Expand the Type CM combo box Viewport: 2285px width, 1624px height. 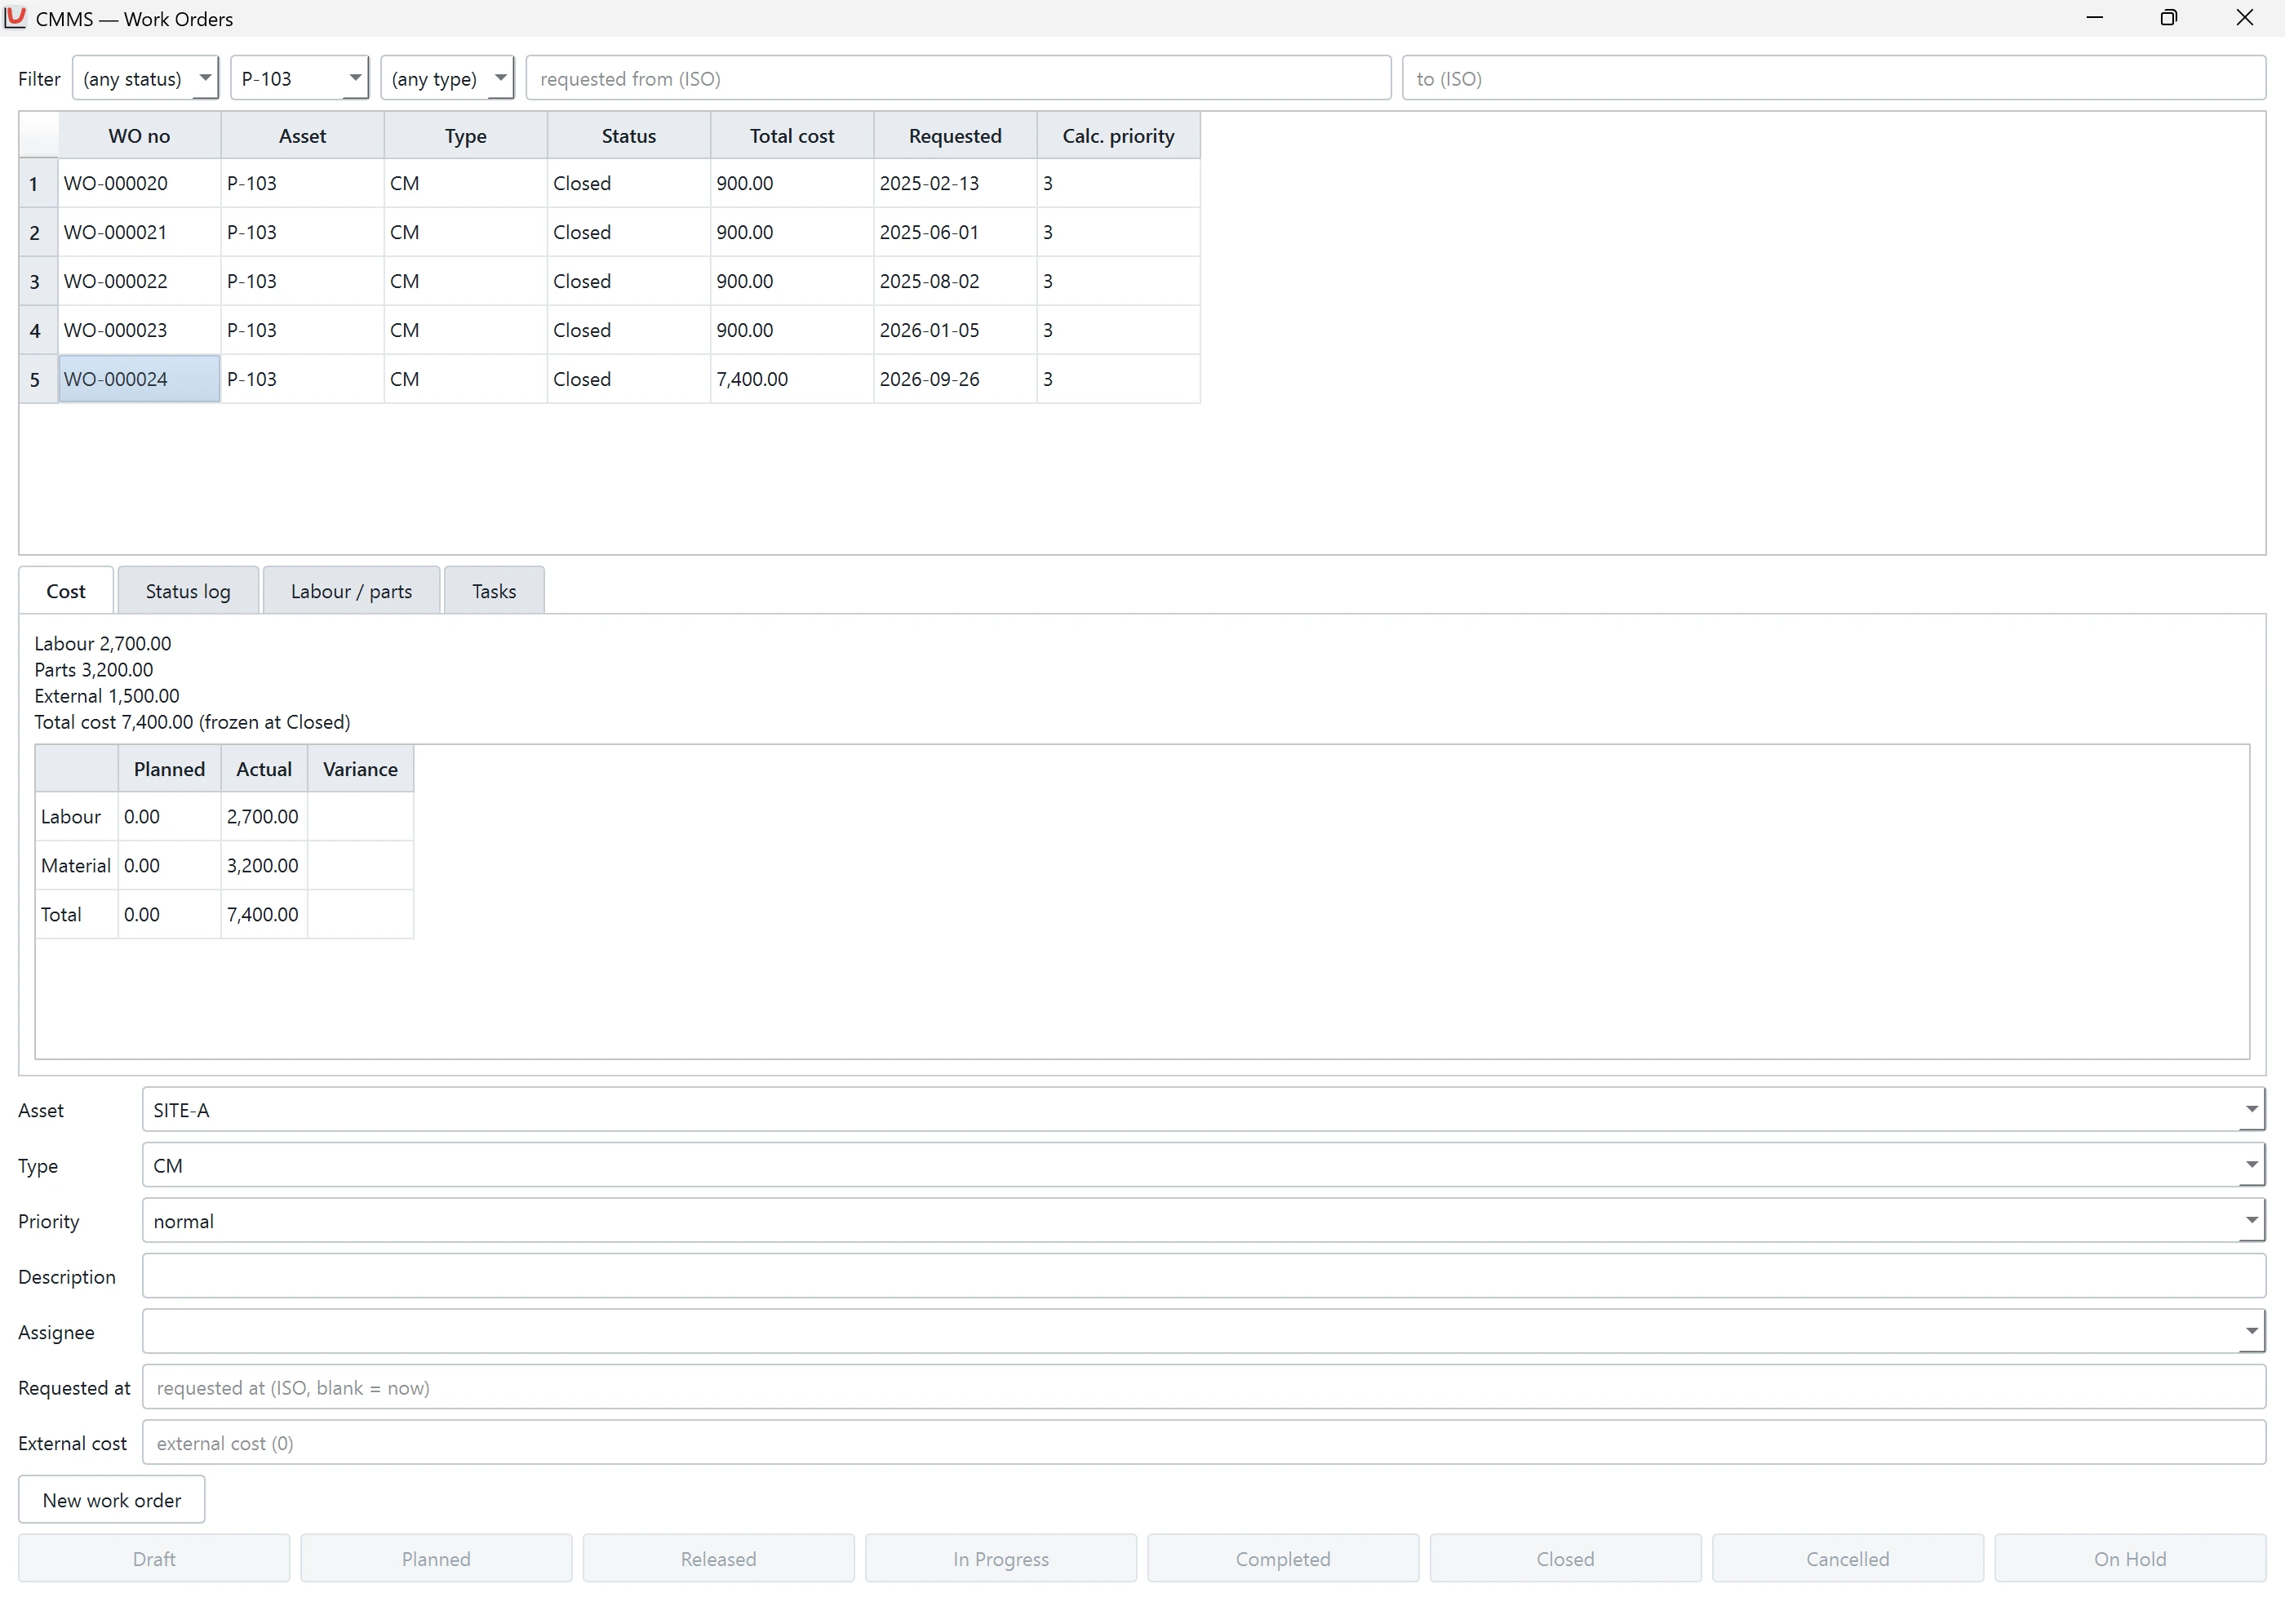(1203, 1165)
